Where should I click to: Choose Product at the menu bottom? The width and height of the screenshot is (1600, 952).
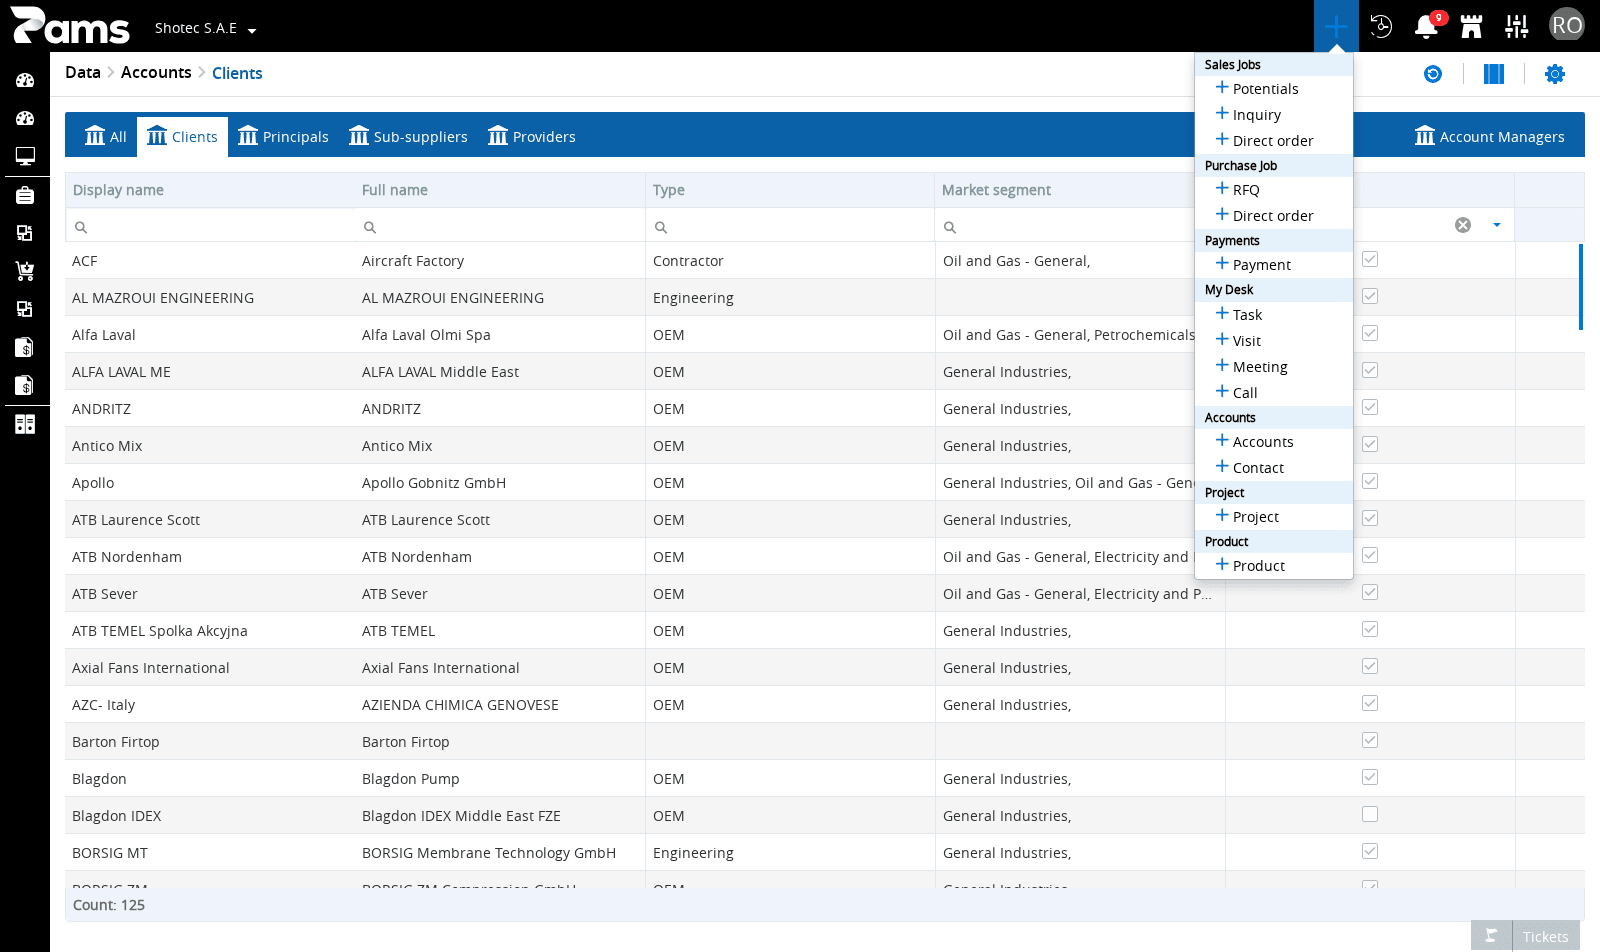pyautogui.click(x=1274, y=566)
